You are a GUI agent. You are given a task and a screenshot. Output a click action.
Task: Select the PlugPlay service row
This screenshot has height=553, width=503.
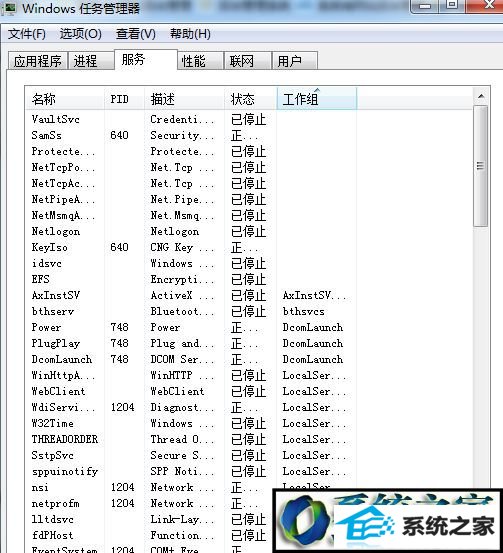249,344
